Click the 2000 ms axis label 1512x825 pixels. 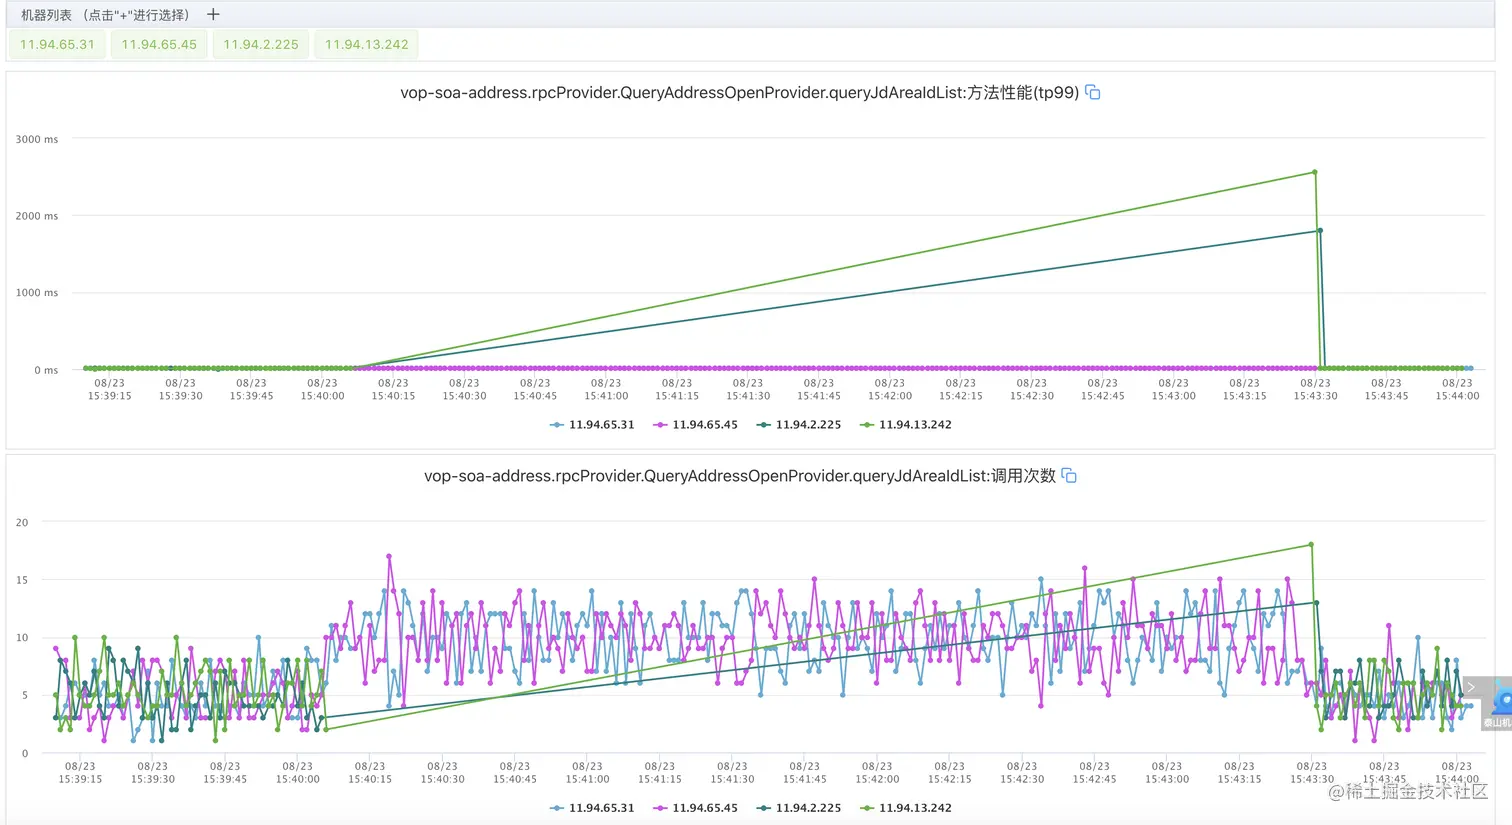click(x=37, y=216)
